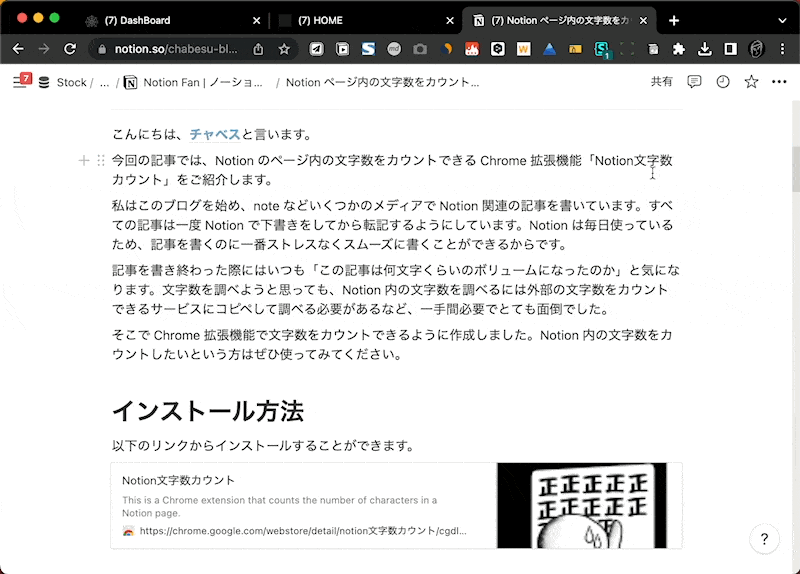Add a block with the plus handle
Image resolution: width=800 pixels, height=574 pixels.
[x=84, y=161]
